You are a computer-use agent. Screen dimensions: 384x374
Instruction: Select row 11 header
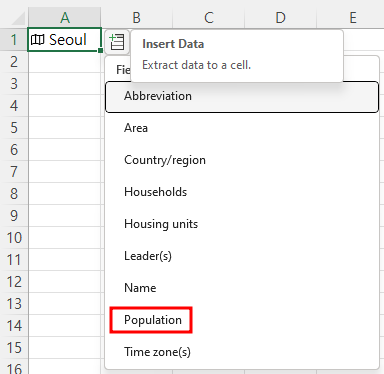coord(14,260)
